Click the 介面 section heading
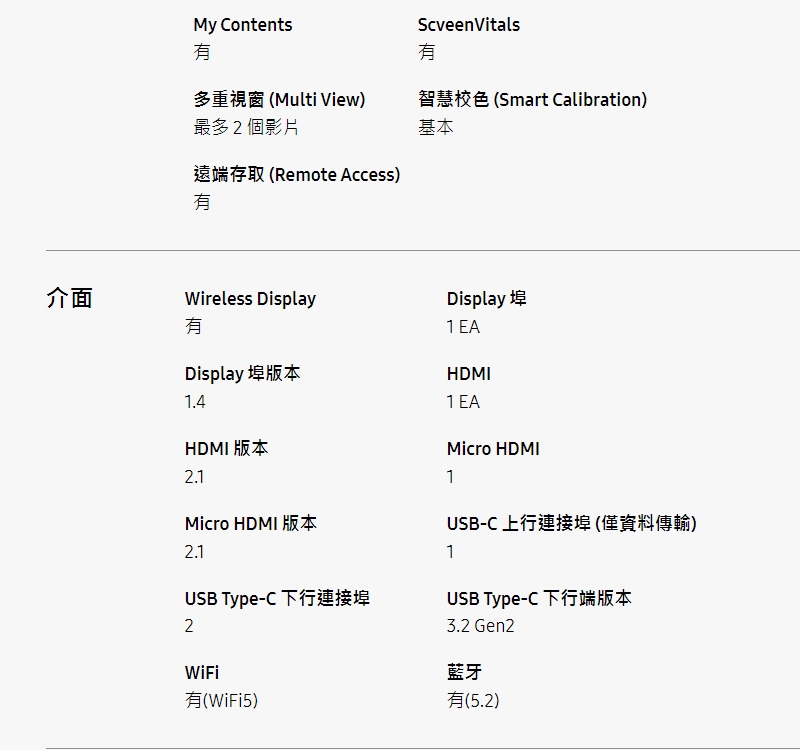 [x=69, y=298]
